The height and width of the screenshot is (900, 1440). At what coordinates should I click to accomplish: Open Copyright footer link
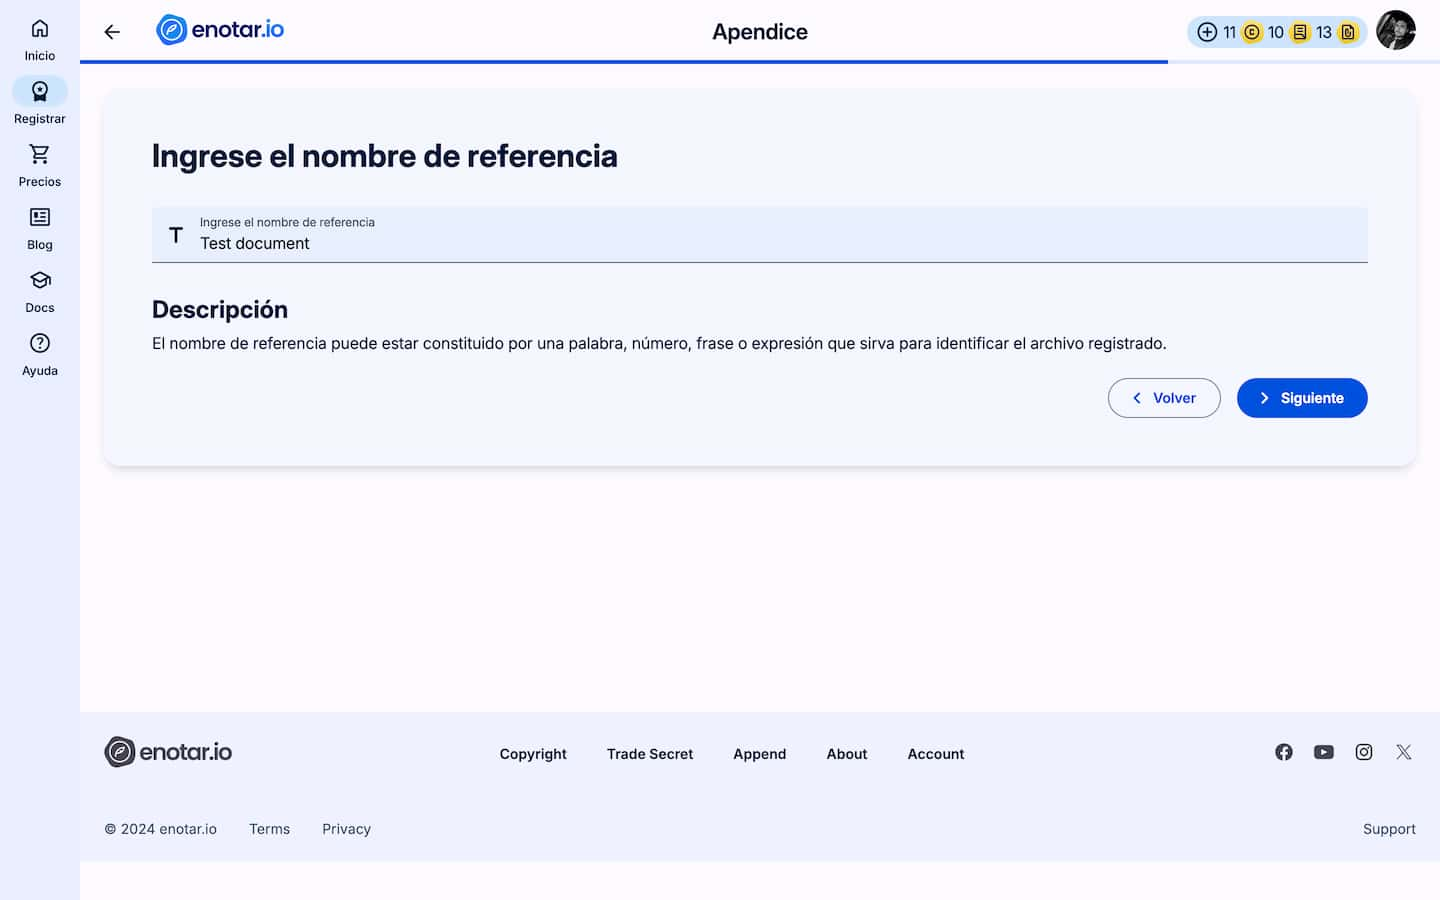[533, 754]
